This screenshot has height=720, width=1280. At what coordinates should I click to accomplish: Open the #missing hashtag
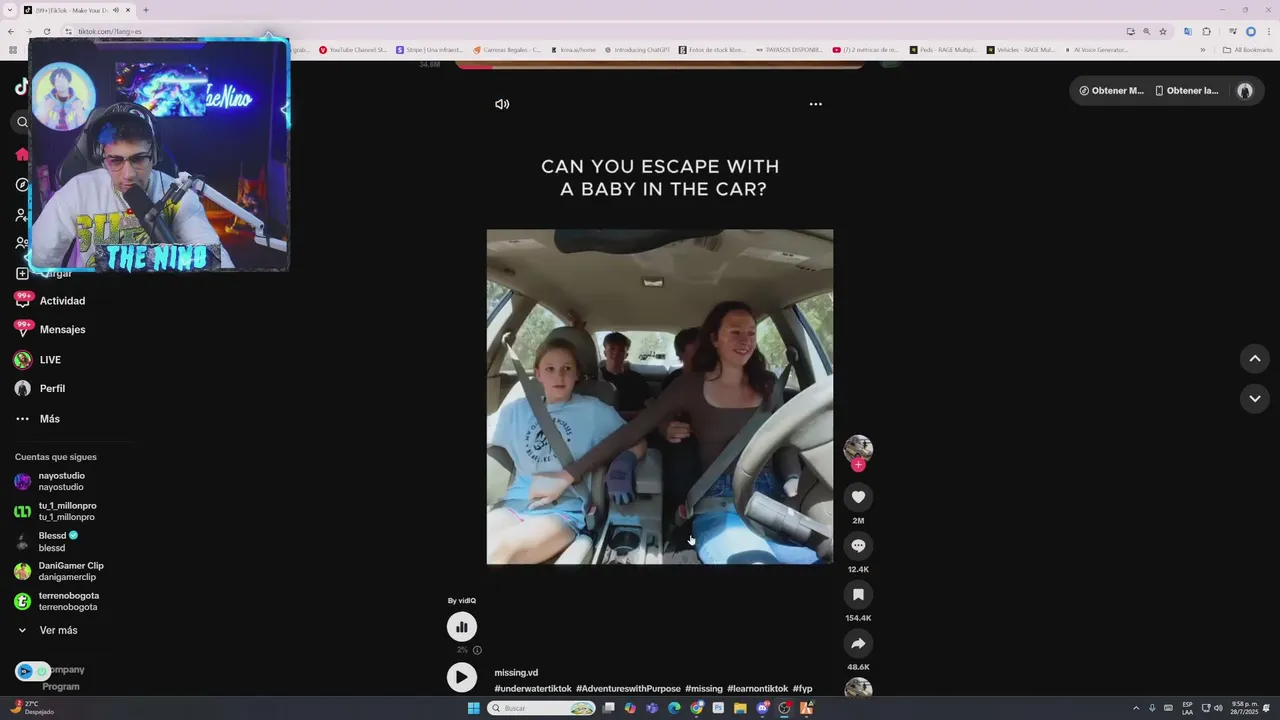[704, 689]
